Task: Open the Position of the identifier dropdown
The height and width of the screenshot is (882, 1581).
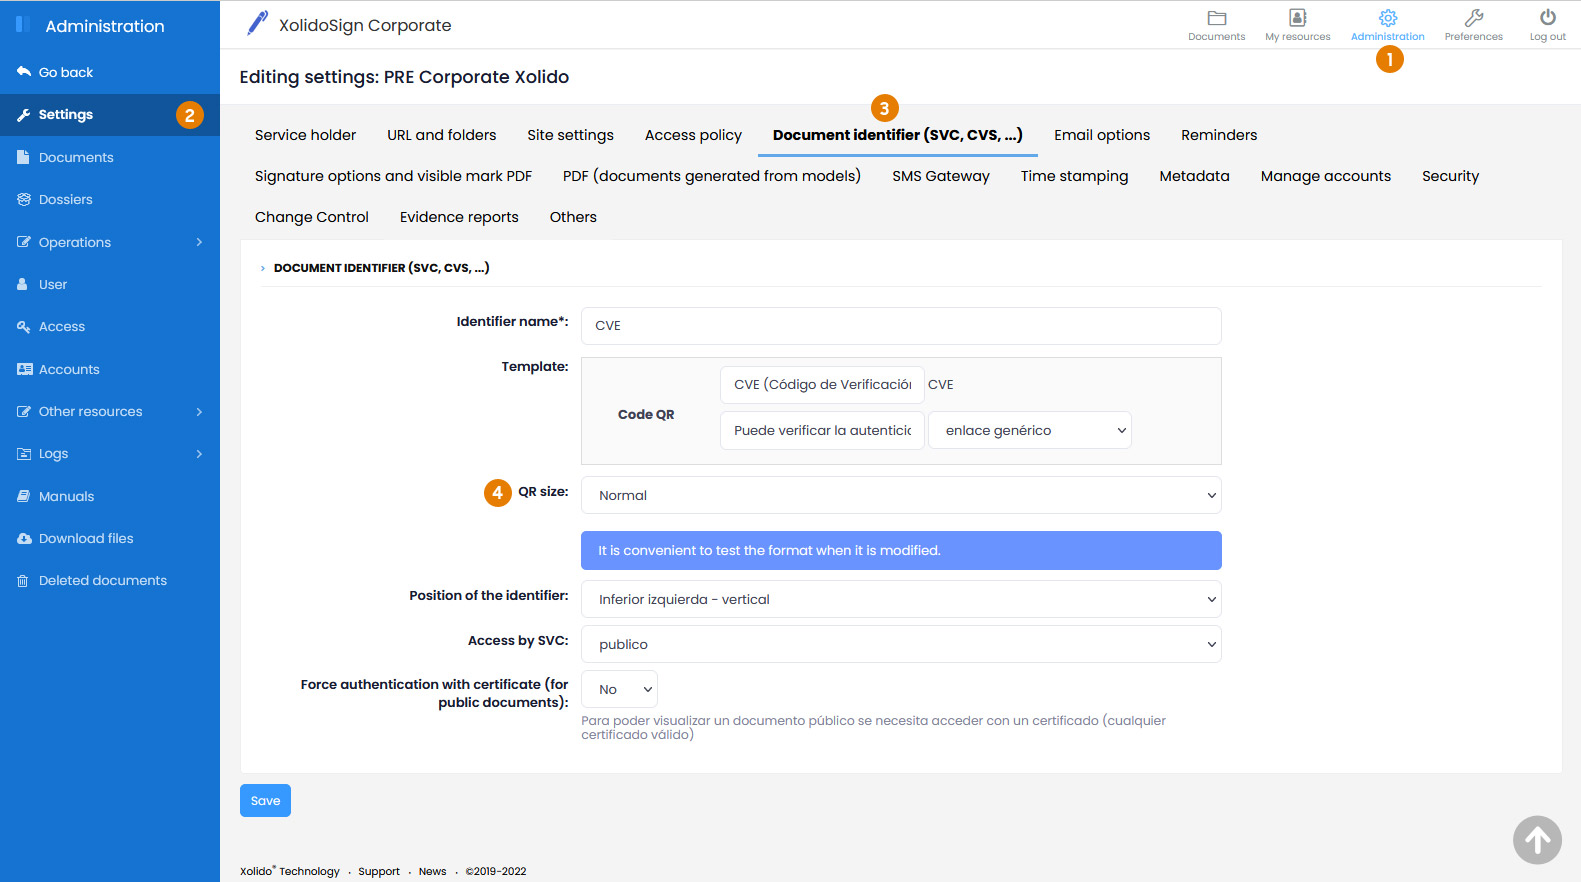Action: (901, 599)
